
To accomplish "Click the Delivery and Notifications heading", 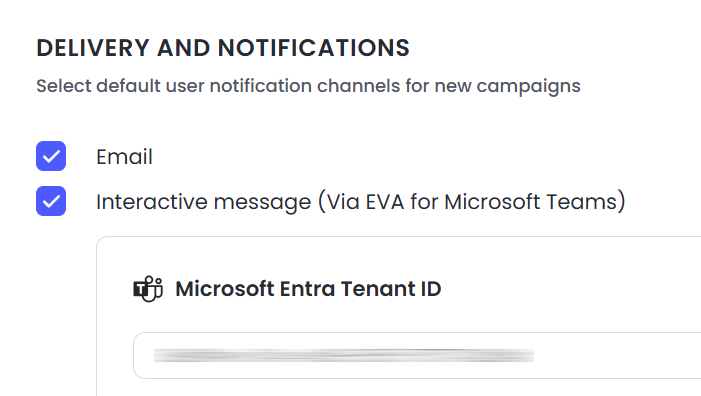I will [223, 48].
